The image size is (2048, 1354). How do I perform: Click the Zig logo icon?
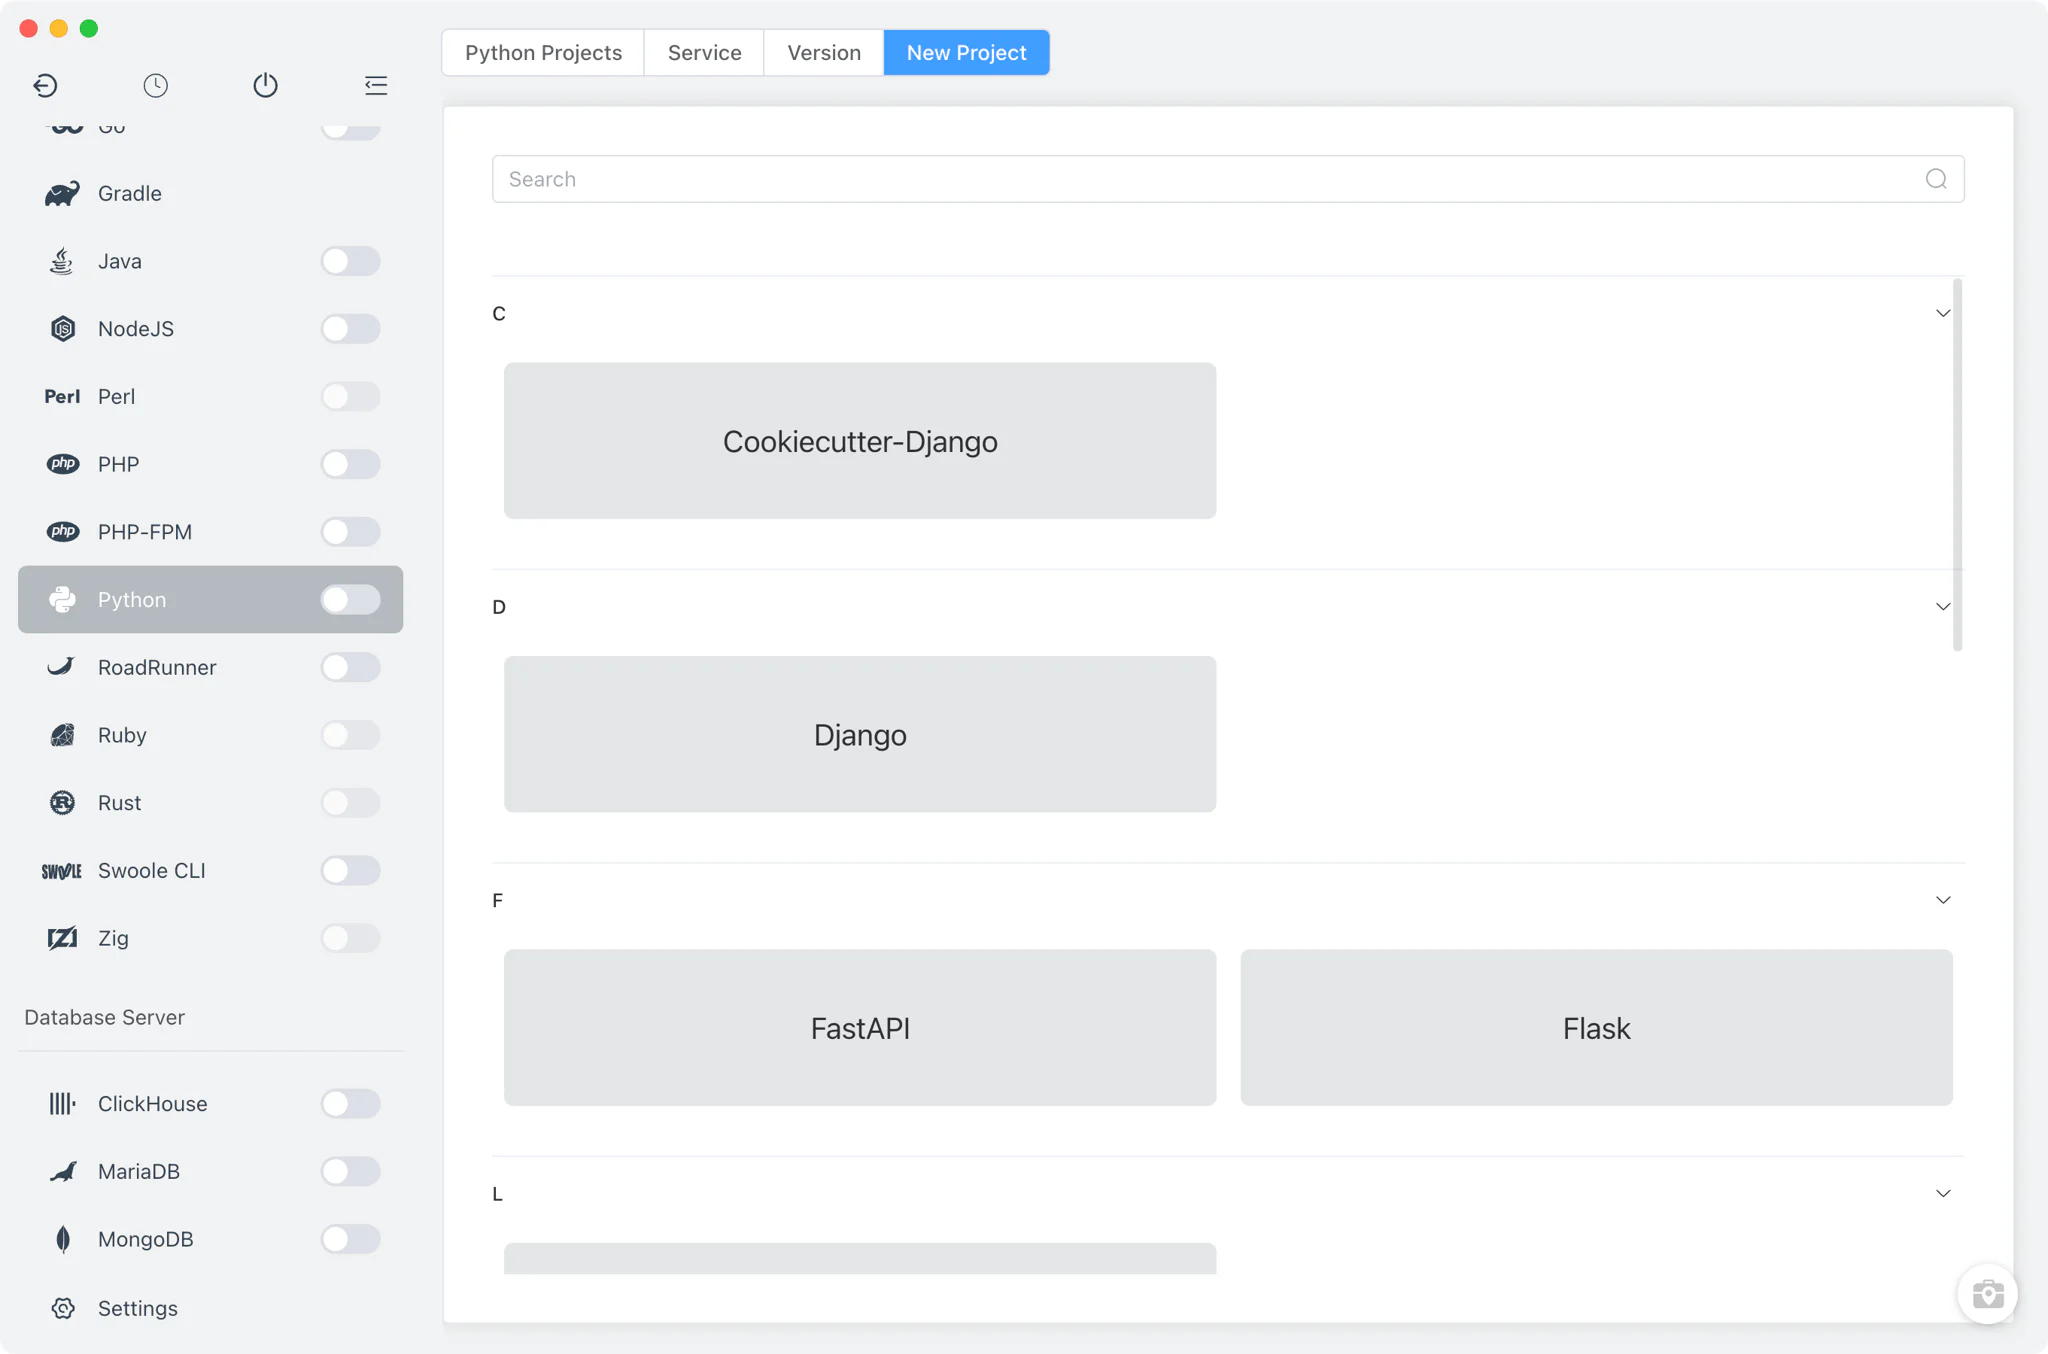62,938
